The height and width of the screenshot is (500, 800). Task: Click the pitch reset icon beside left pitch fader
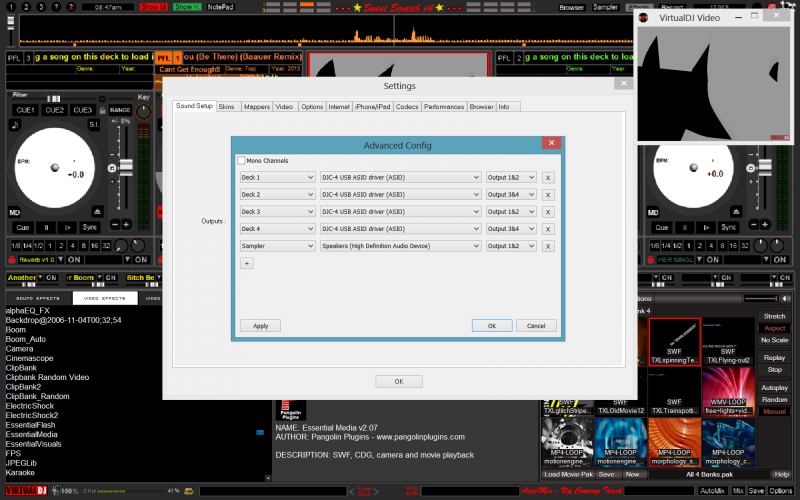[x=112, y=168]
